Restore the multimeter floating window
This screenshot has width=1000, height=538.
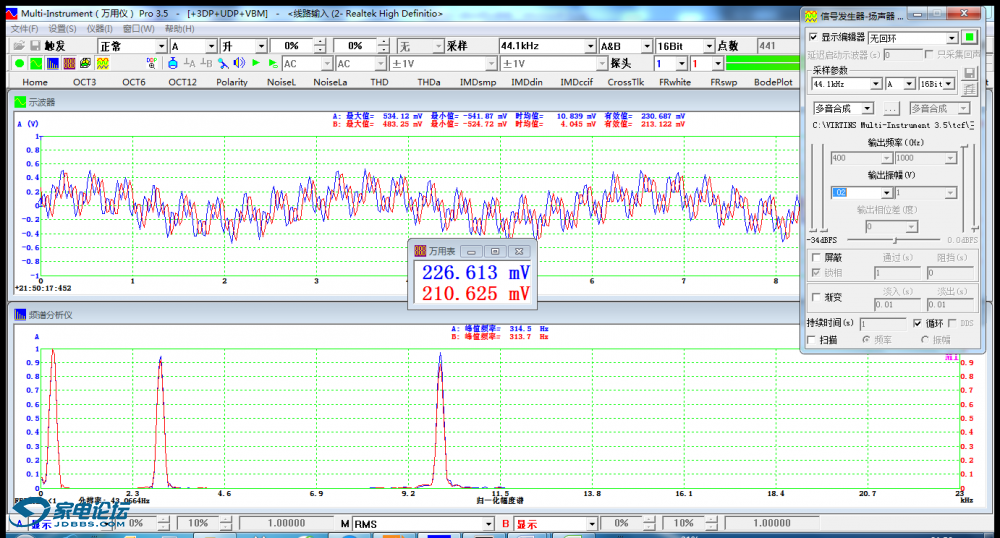coord(495,251)
